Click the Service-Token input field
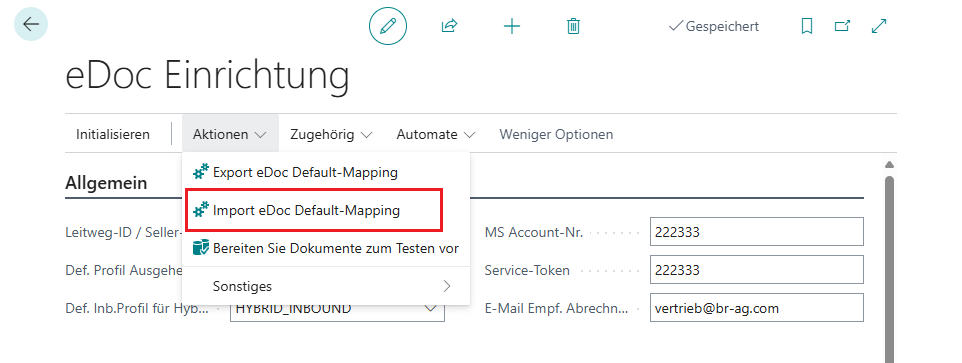Screen dimensions: 962x363 point(756,270)
